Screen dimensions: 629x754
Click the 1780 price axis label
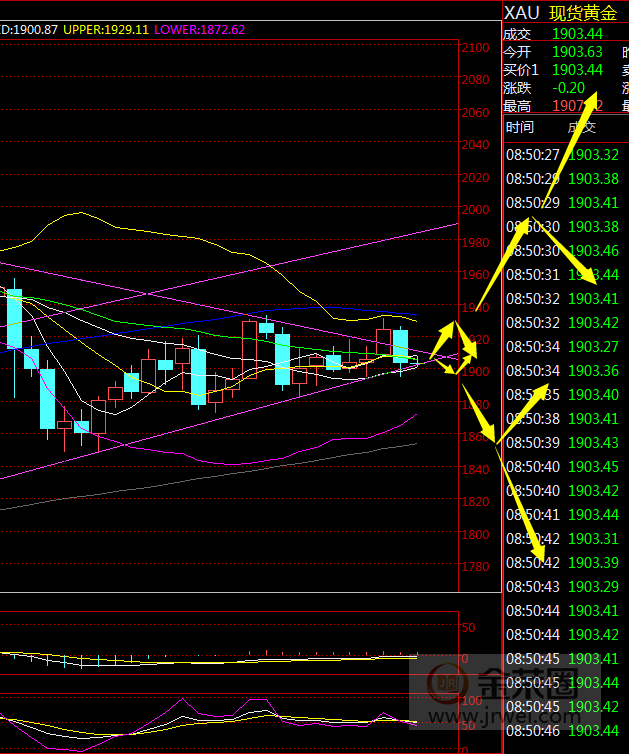(476, 567)
